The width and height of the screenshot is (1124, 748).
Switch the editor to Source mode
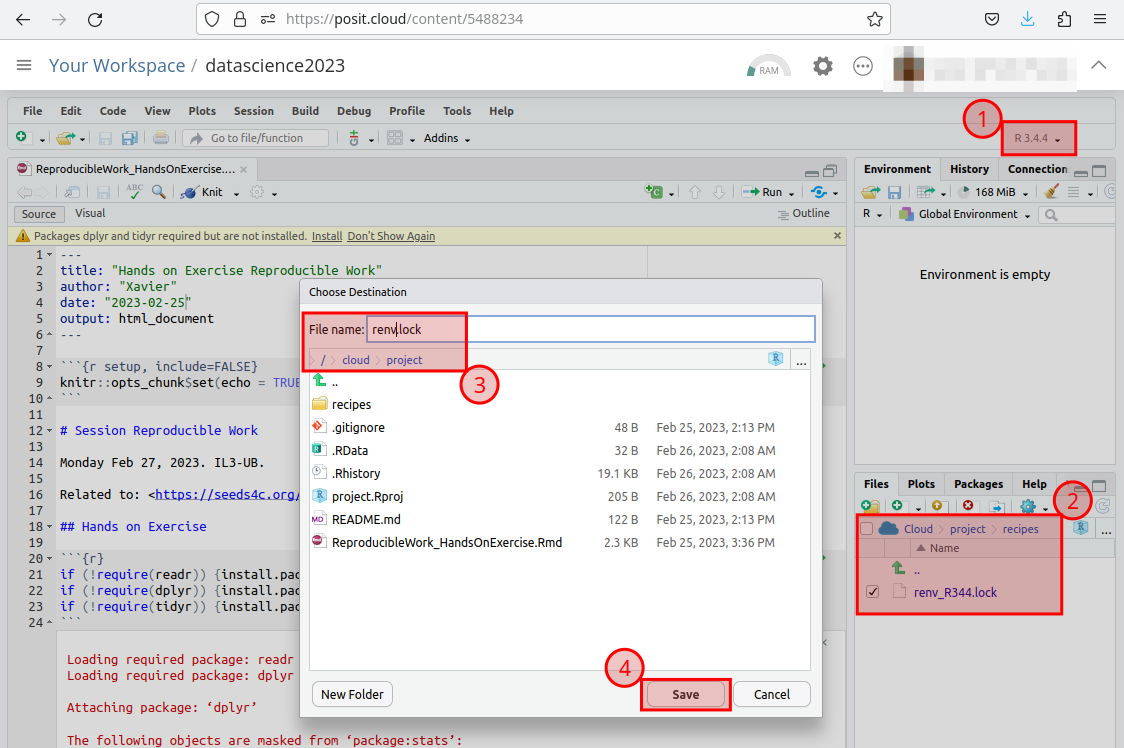pyautogui.click(x=39, y=214)
